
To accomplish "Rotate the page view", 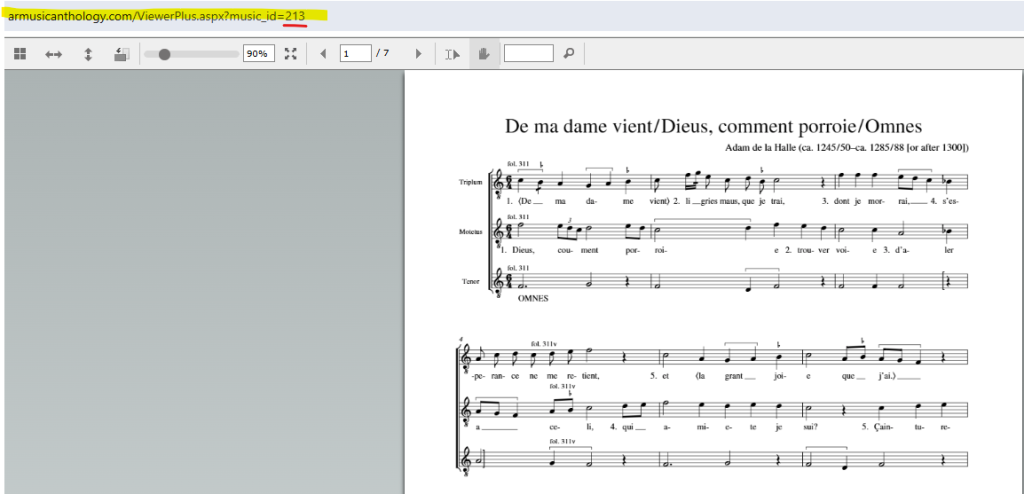I will coord(122,54).
